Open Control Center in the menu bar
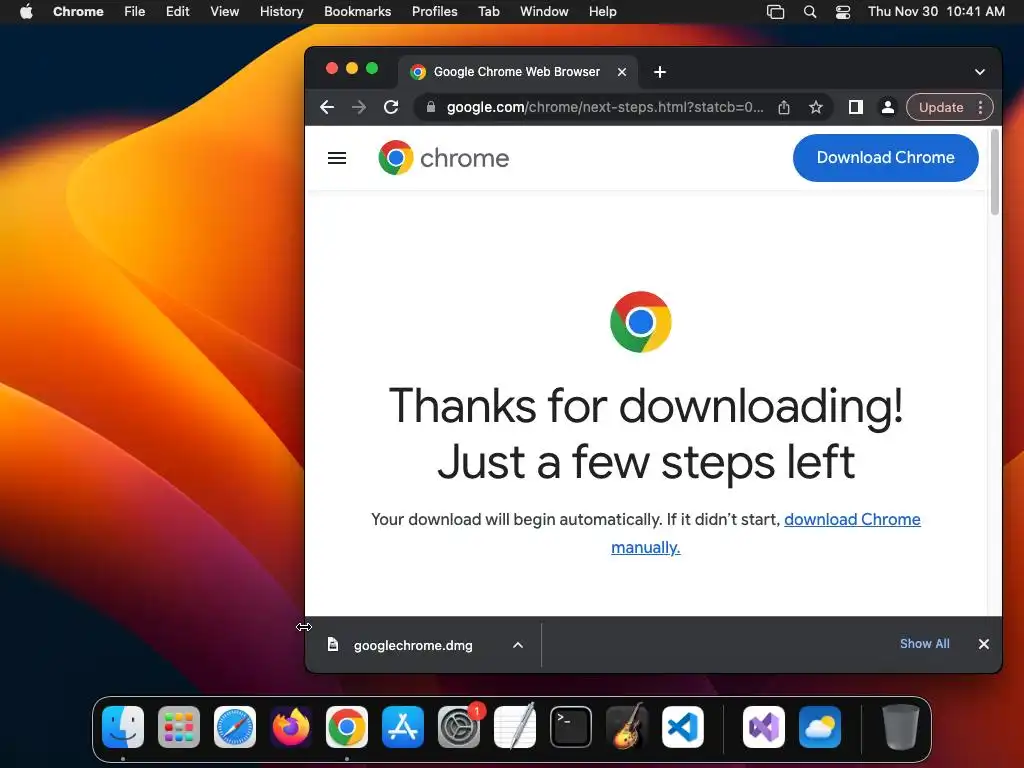 click(x=843, y=12)
